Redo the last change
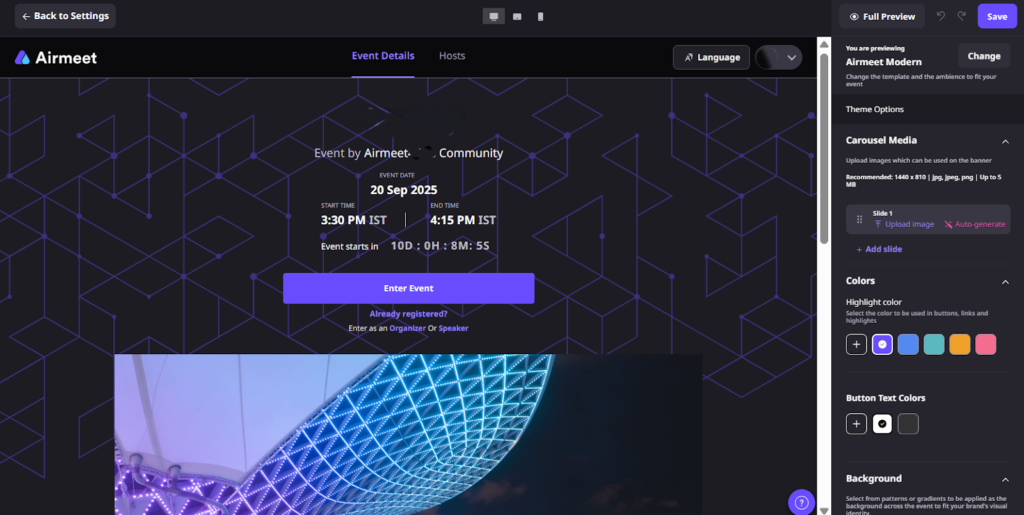This screenshot has width=1024, height=515. [961, 16]
